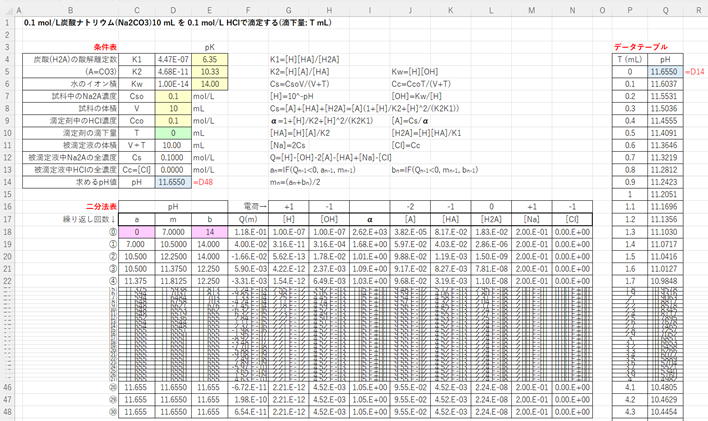Select the title cell about 0.1 mol/L Na2CO3 titration
708x421 pixels.
(177, 22)
